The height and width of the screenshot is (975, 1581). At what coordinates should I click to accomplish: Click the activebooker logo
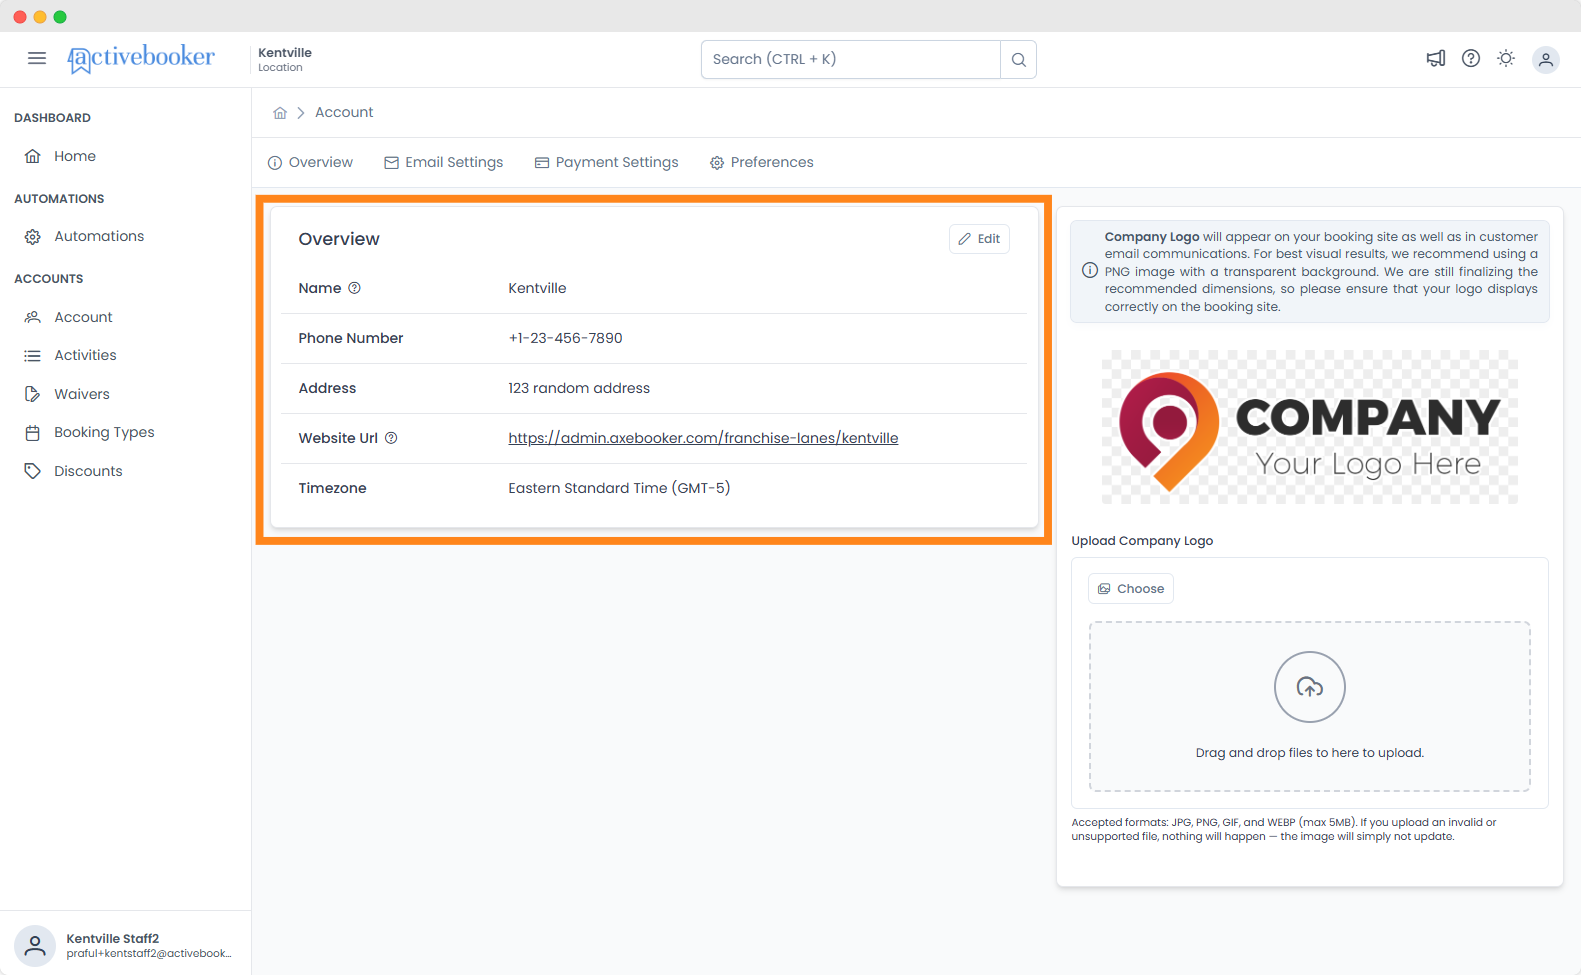(x=141, y=59)
